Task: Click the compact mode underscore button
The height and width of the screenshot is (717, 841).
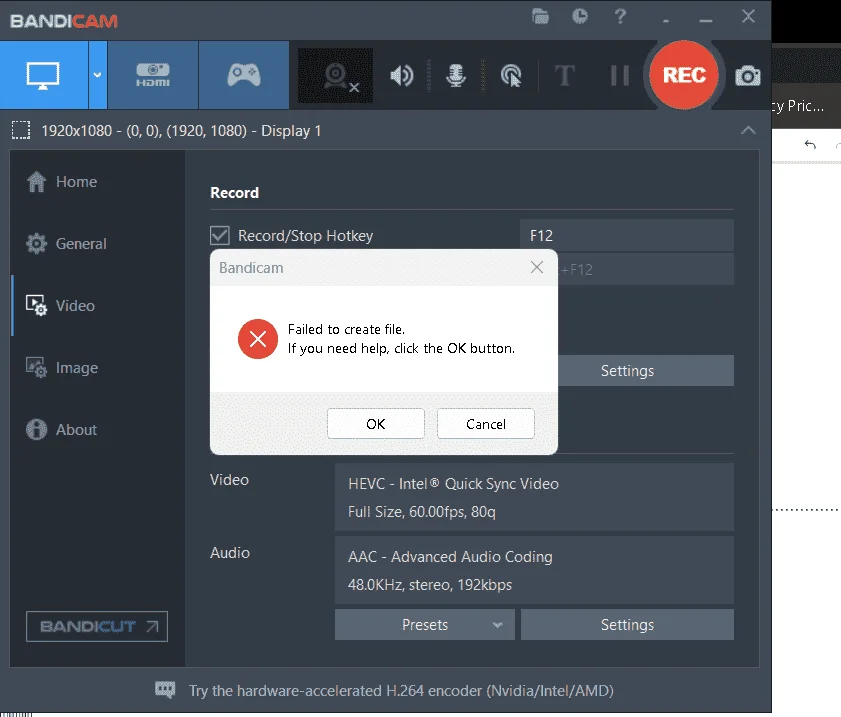Action: (x=666, y=21)
